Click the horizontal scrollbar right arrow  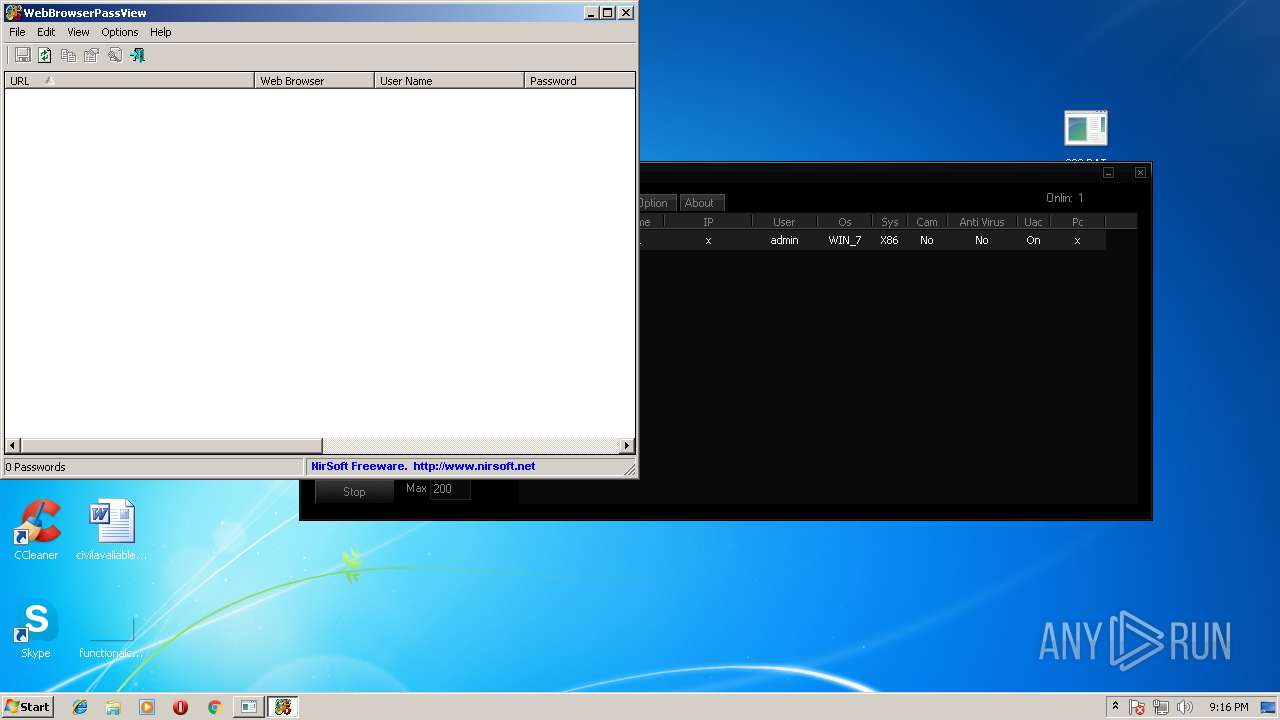tap(627, 446)
